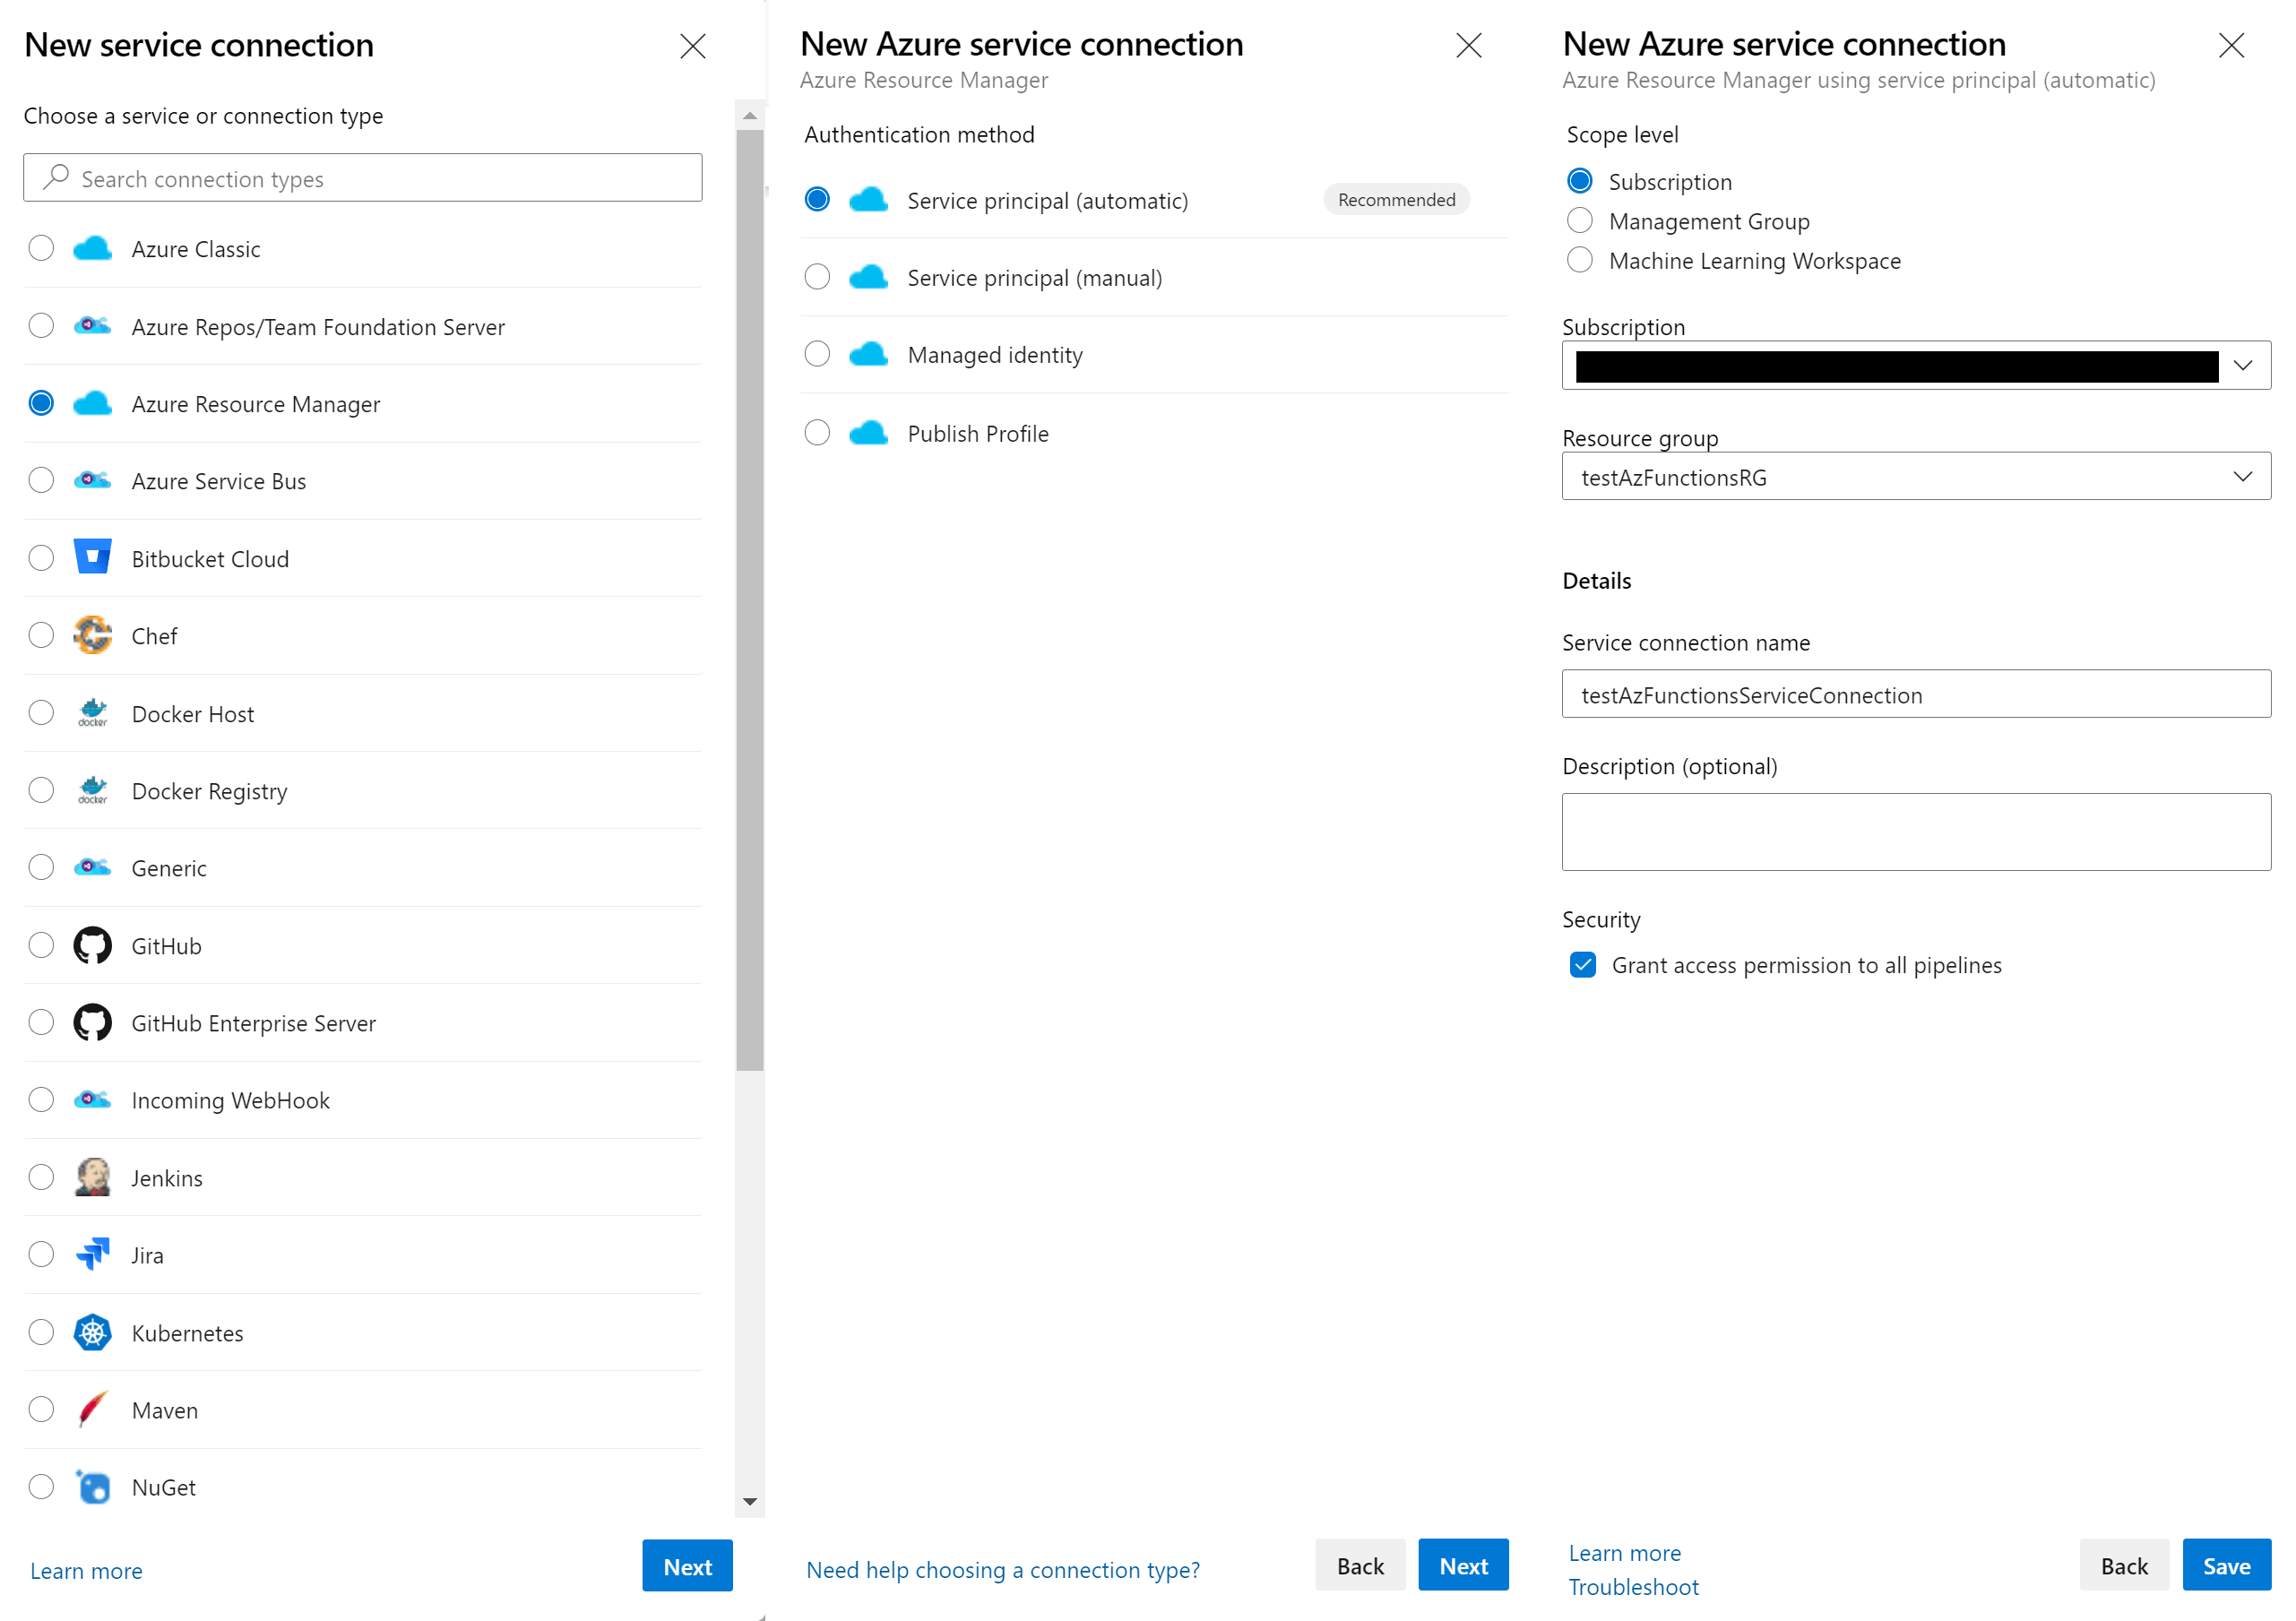Close the New service connection panel
Screen dimensions: 2296x1621
(692, 46)
